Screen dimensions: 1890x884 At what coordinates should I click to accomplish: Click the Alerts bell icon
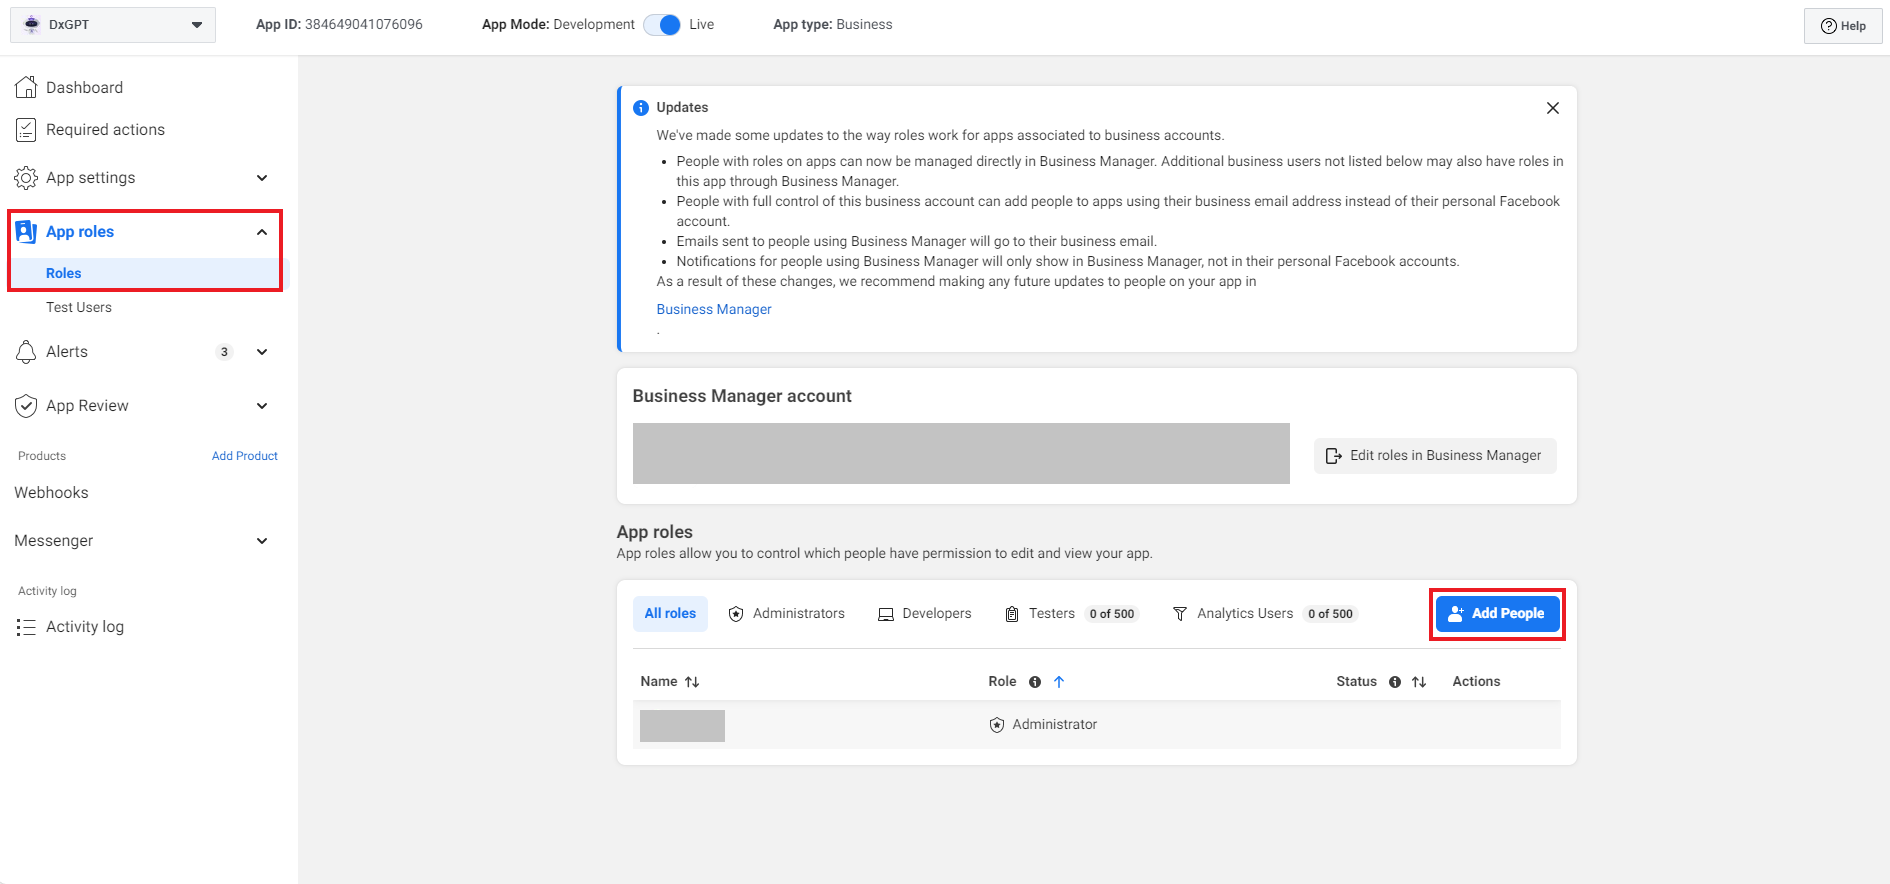pos(26,352)
